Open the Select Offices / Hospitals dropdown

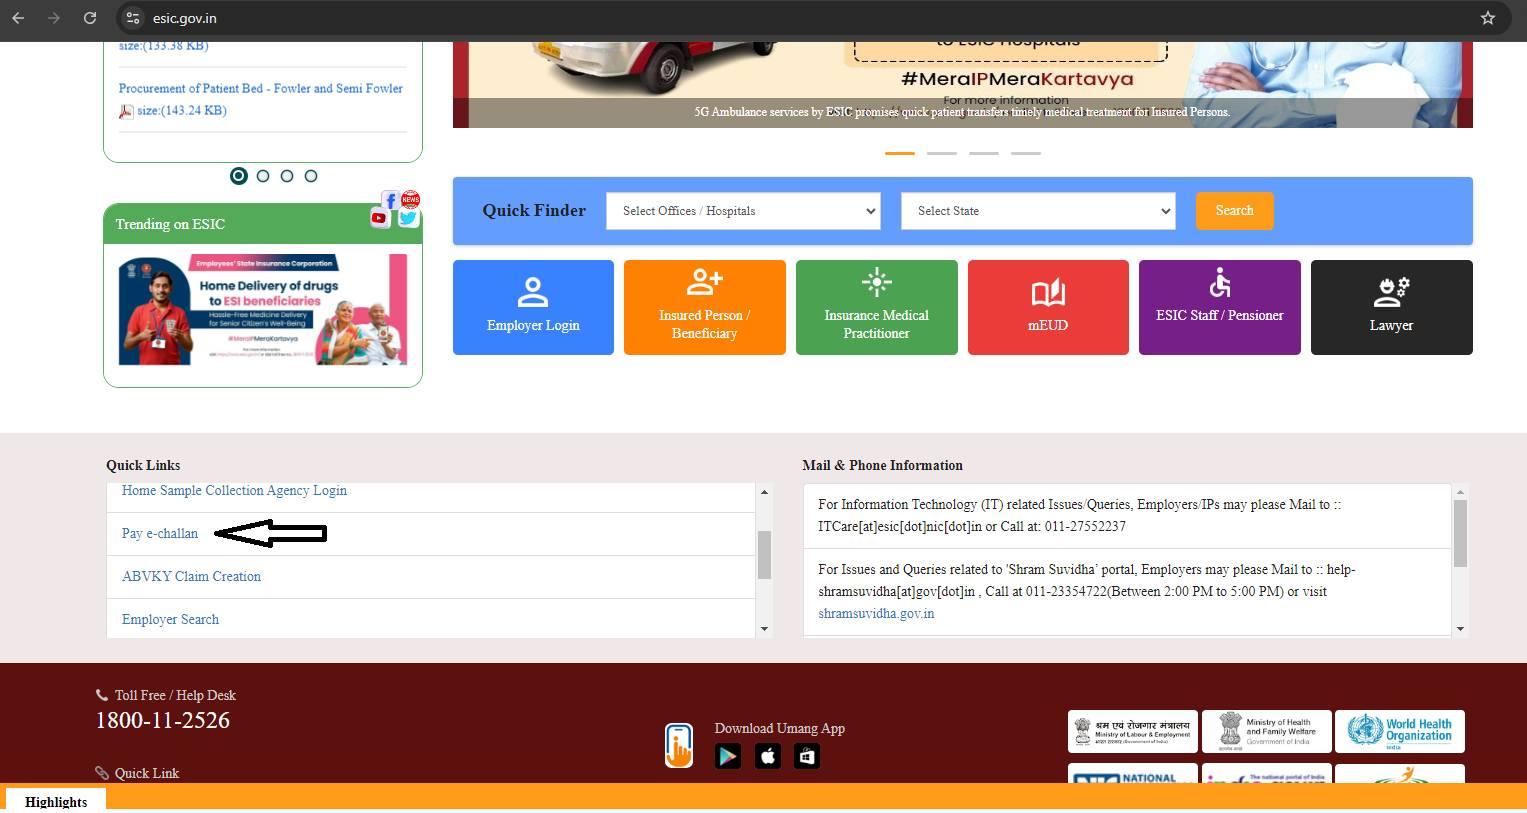[x=742, y=211]
